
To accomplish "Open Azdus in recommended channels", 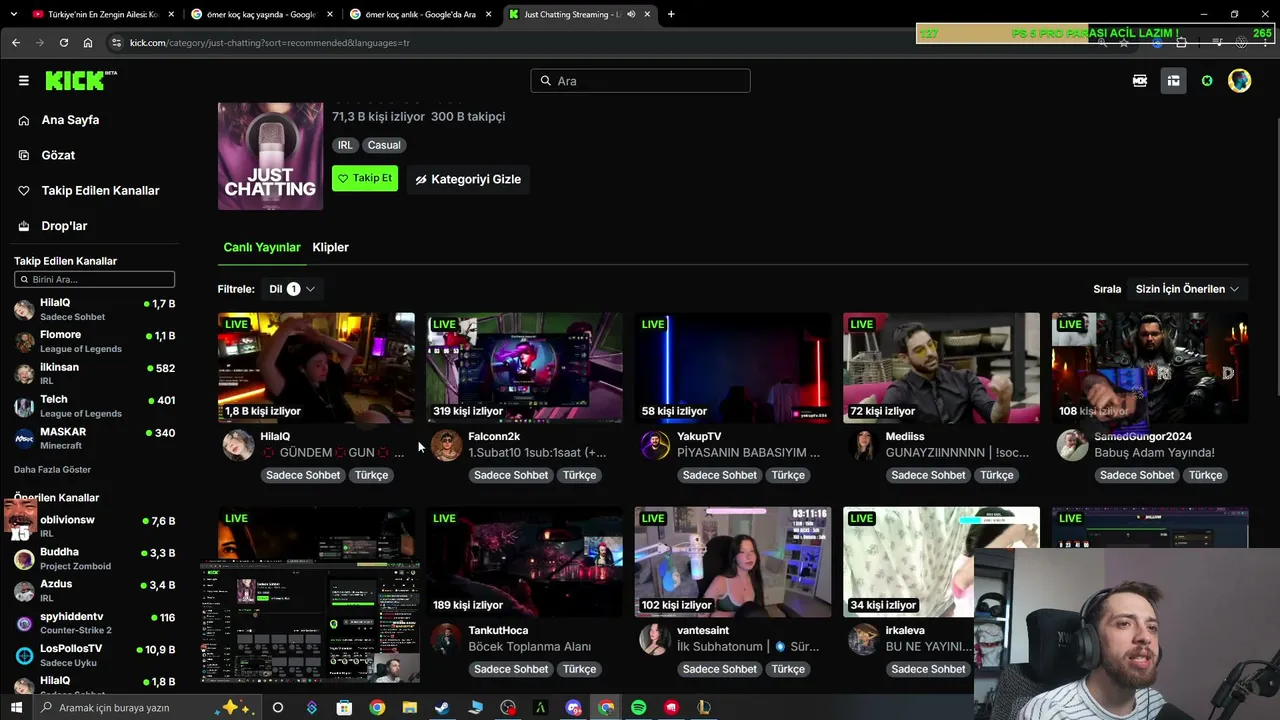I will point(95,590).
